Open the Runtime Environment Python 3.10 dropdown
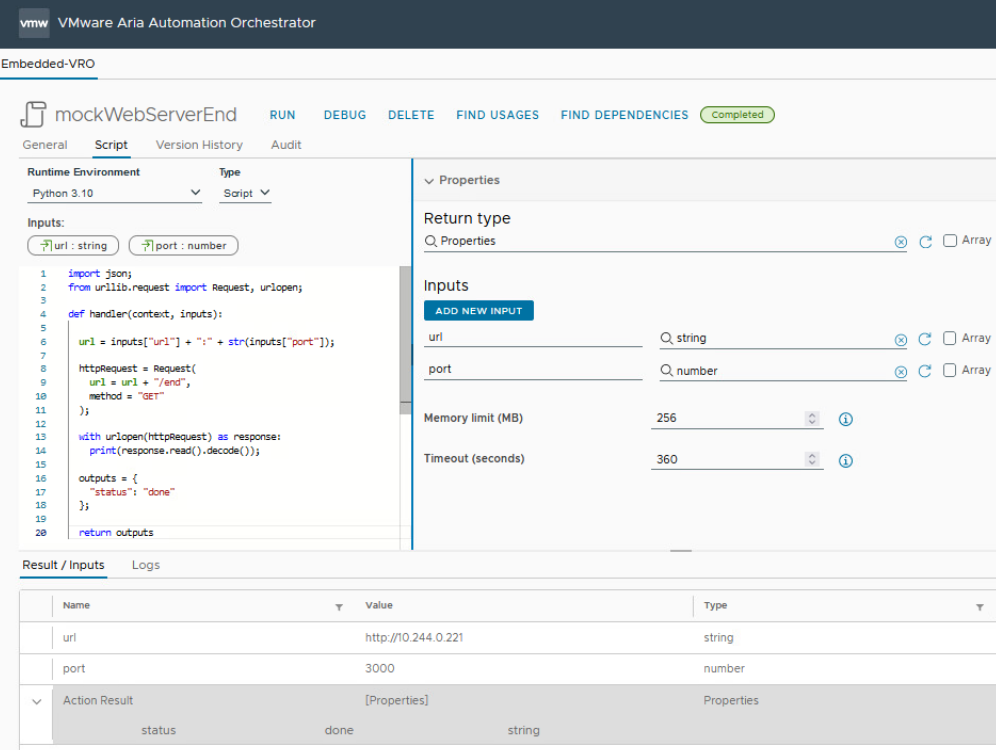996x750 pixels. click(114, 193)
